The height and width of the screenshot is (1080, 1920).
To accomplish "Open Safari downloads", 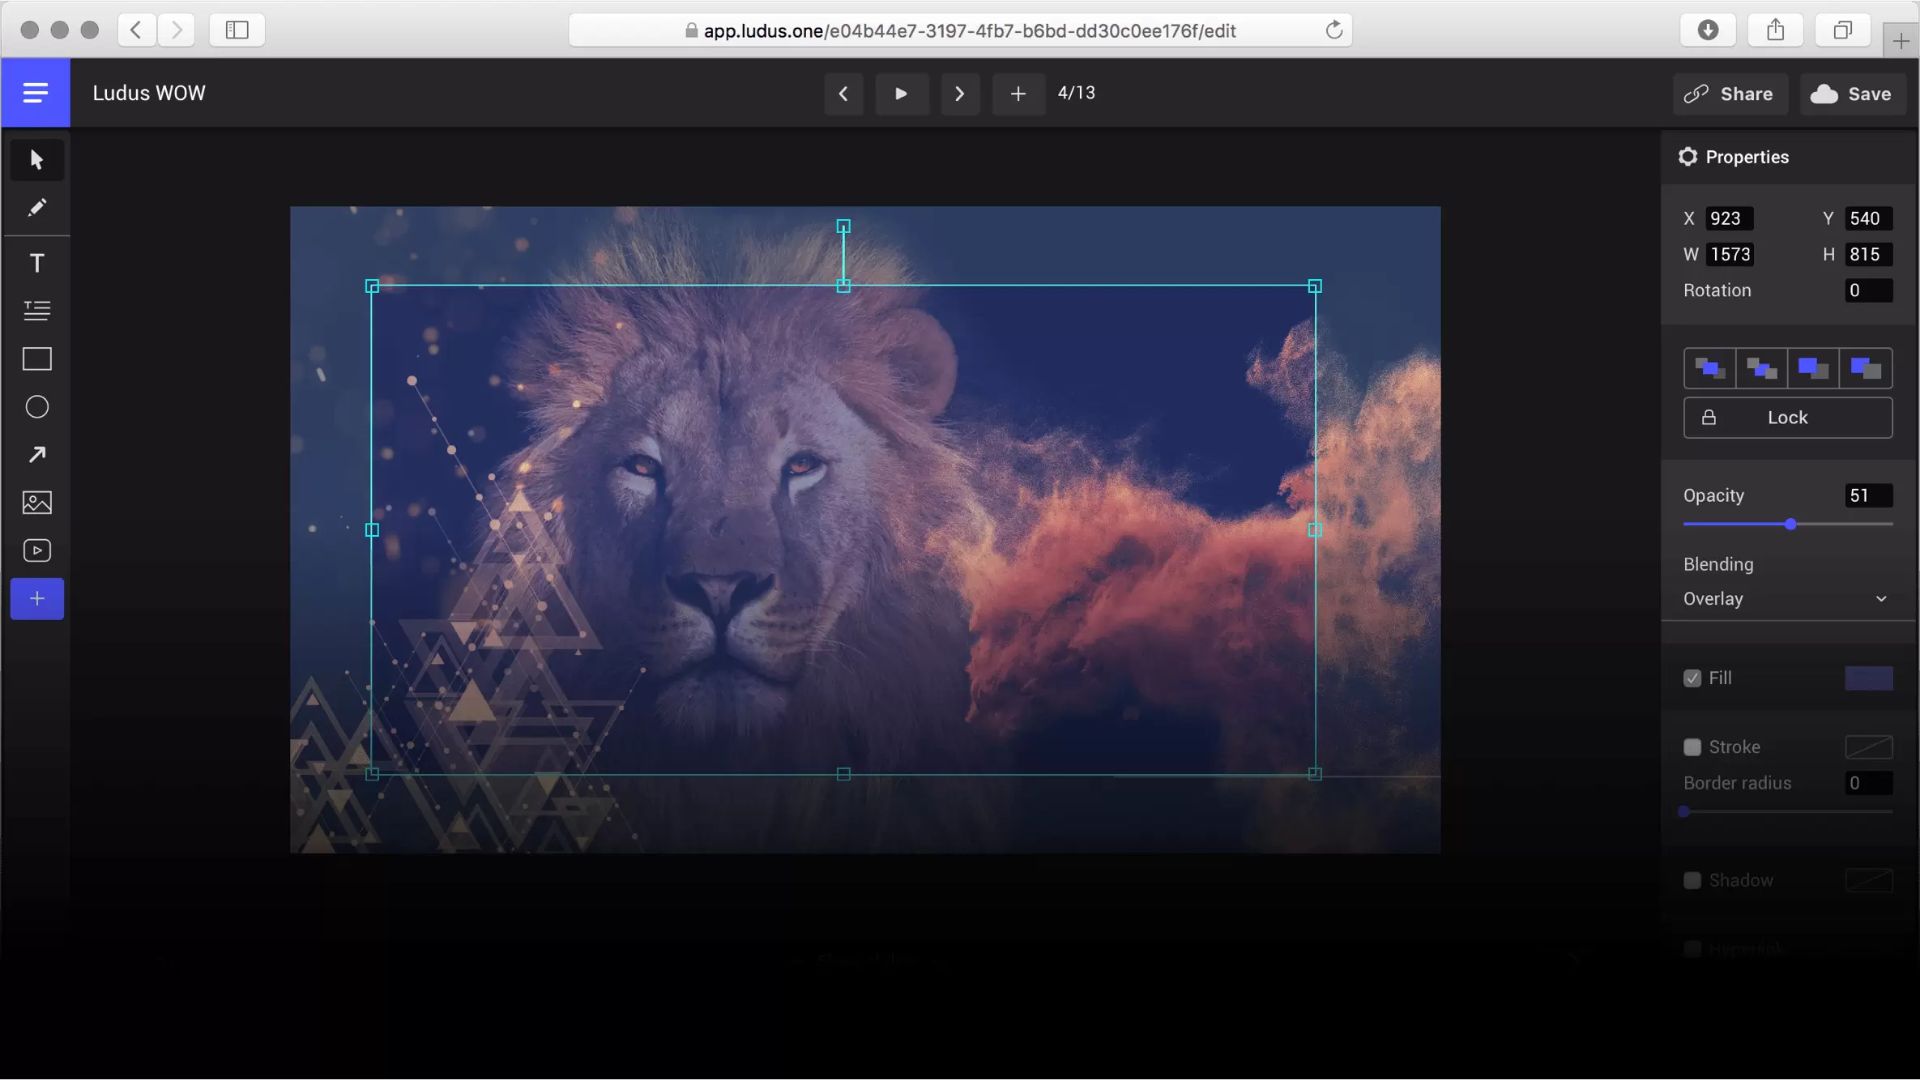I will pyautogui.click(x=1708, y=30).
